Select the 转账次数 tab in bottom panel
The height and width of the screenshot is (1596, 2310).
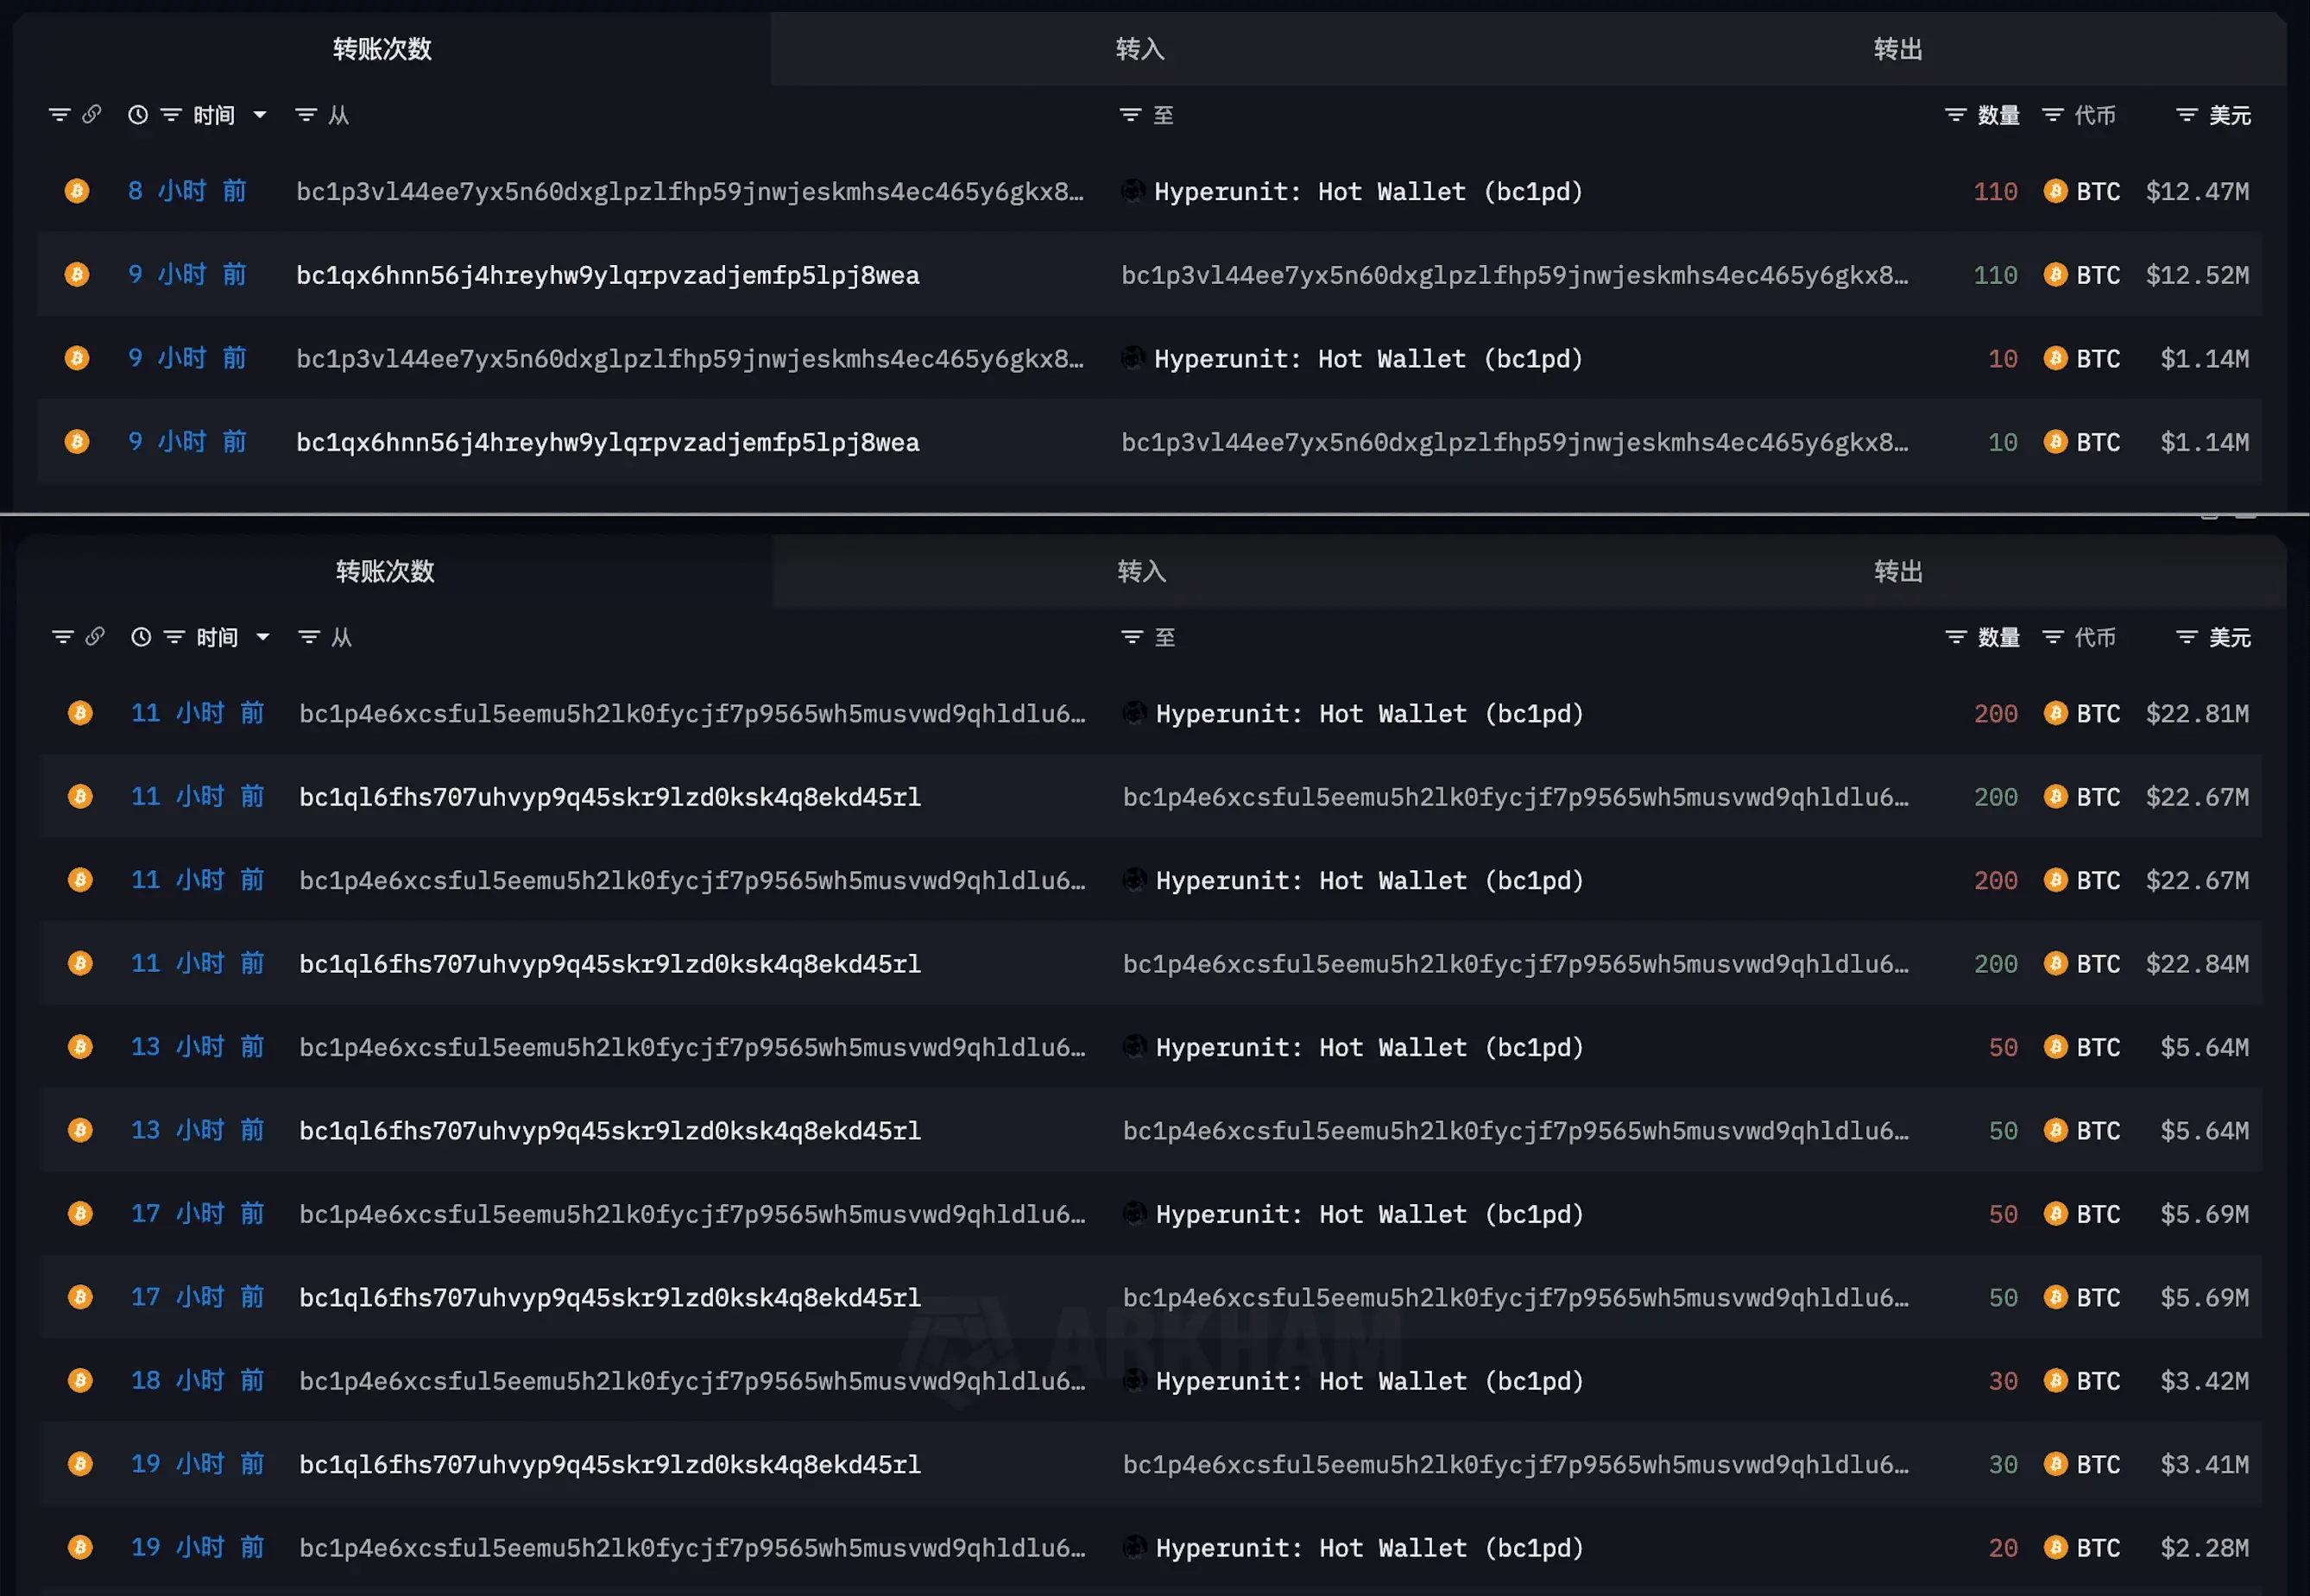tap(385, 571)
